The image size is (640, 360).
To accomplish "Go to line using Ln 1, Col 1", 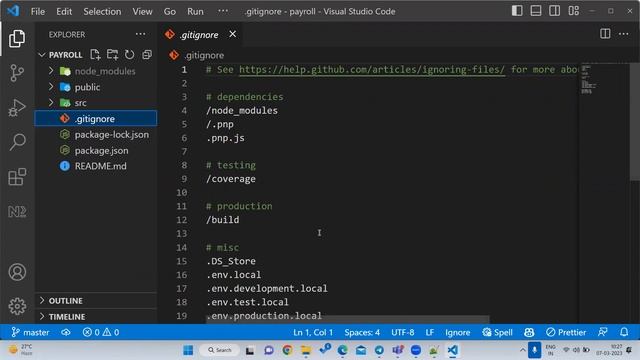I will (x=313, y=332).
